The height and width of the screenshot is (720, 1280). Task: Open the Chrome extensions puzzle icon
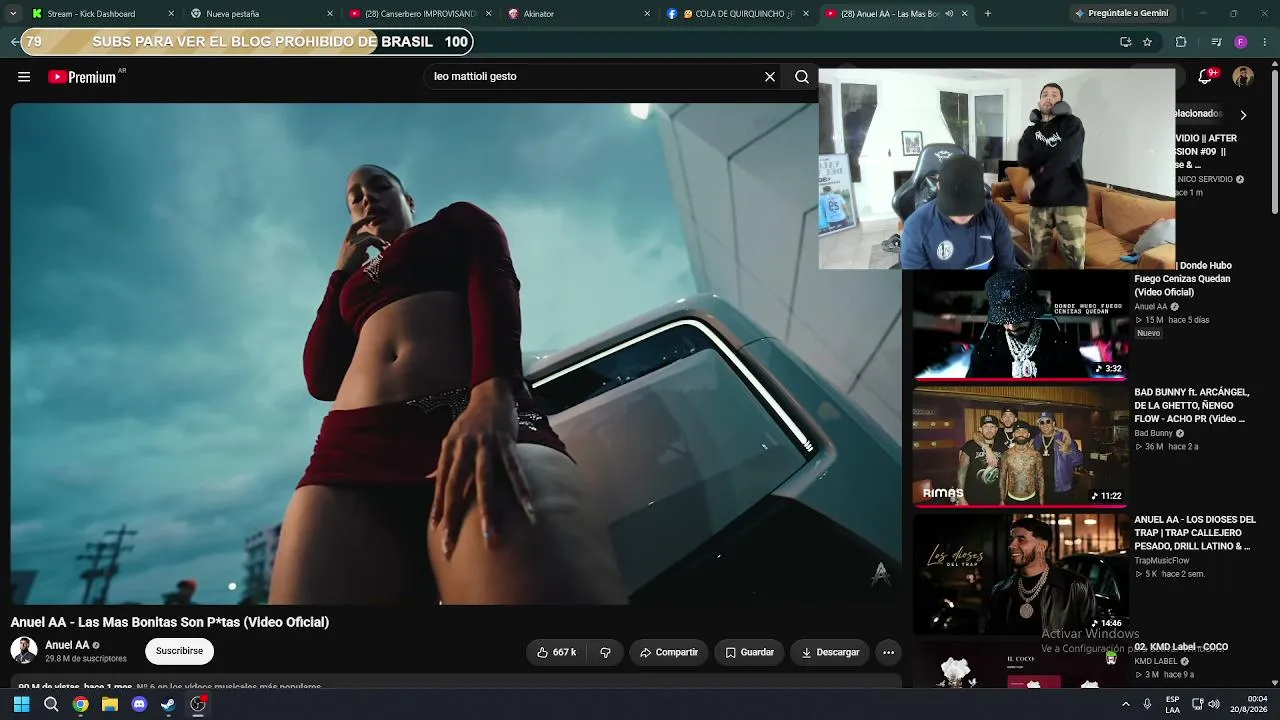[x=1181, y=42]
